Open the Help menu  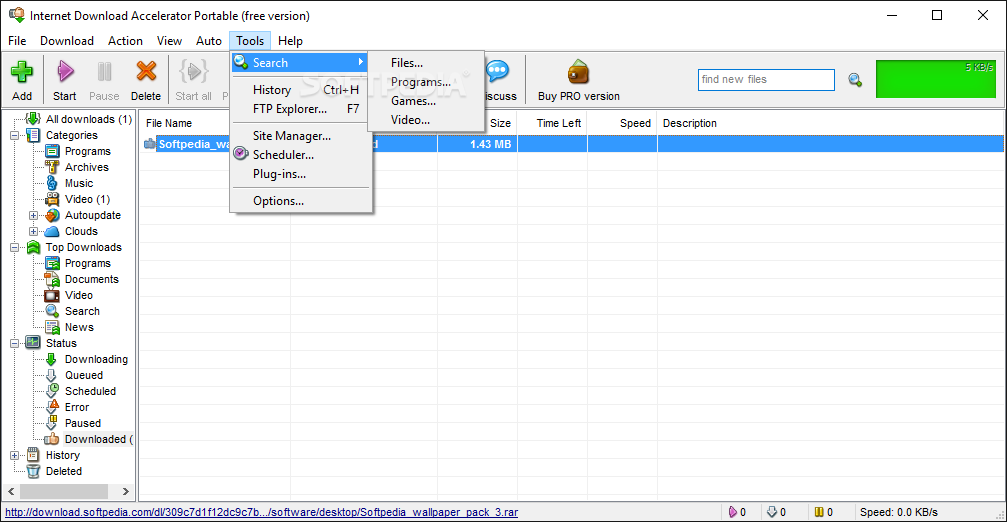[290, 40]
